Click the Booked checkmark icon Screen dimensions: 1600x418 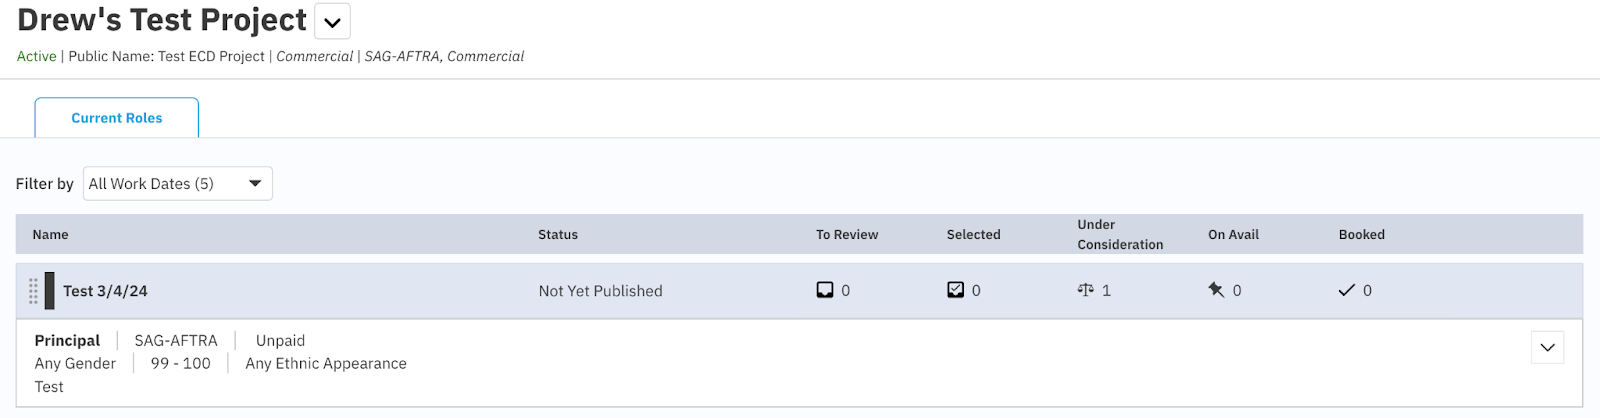pyautogui.click(x=1347, y=290)
